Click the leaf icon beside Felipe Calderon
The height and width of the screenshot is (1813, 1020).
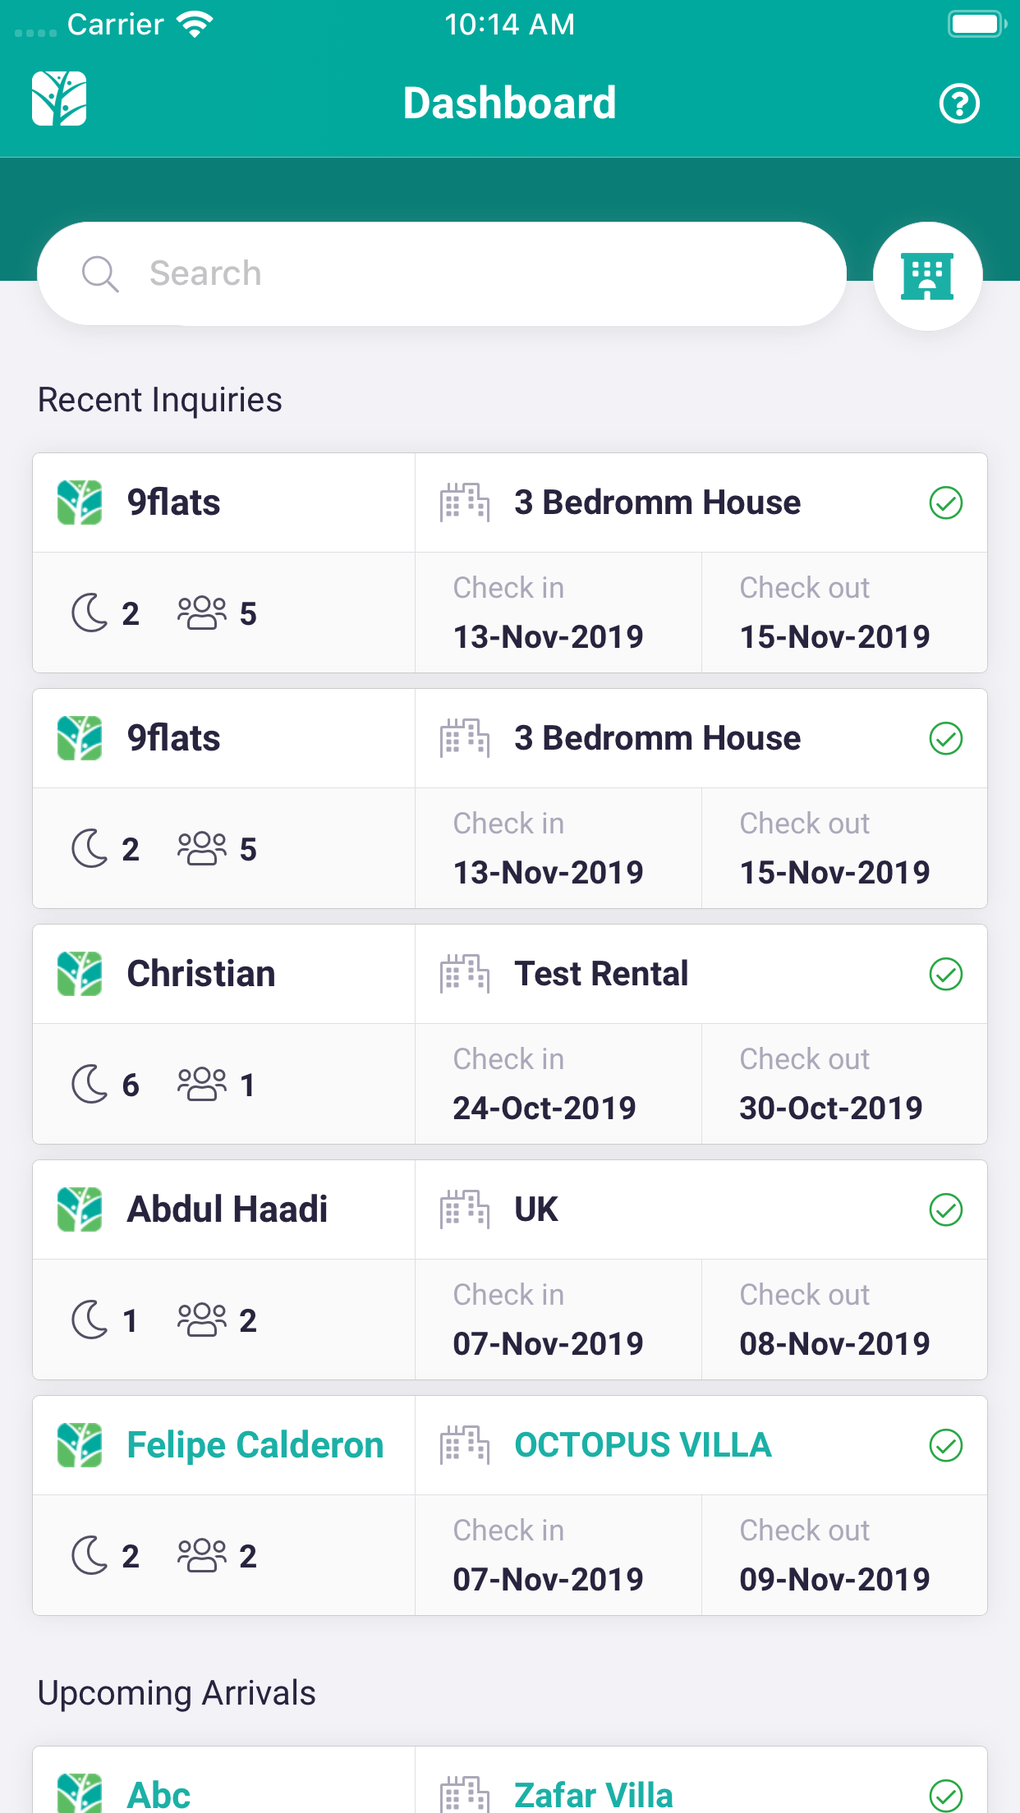pos(80,1445)
